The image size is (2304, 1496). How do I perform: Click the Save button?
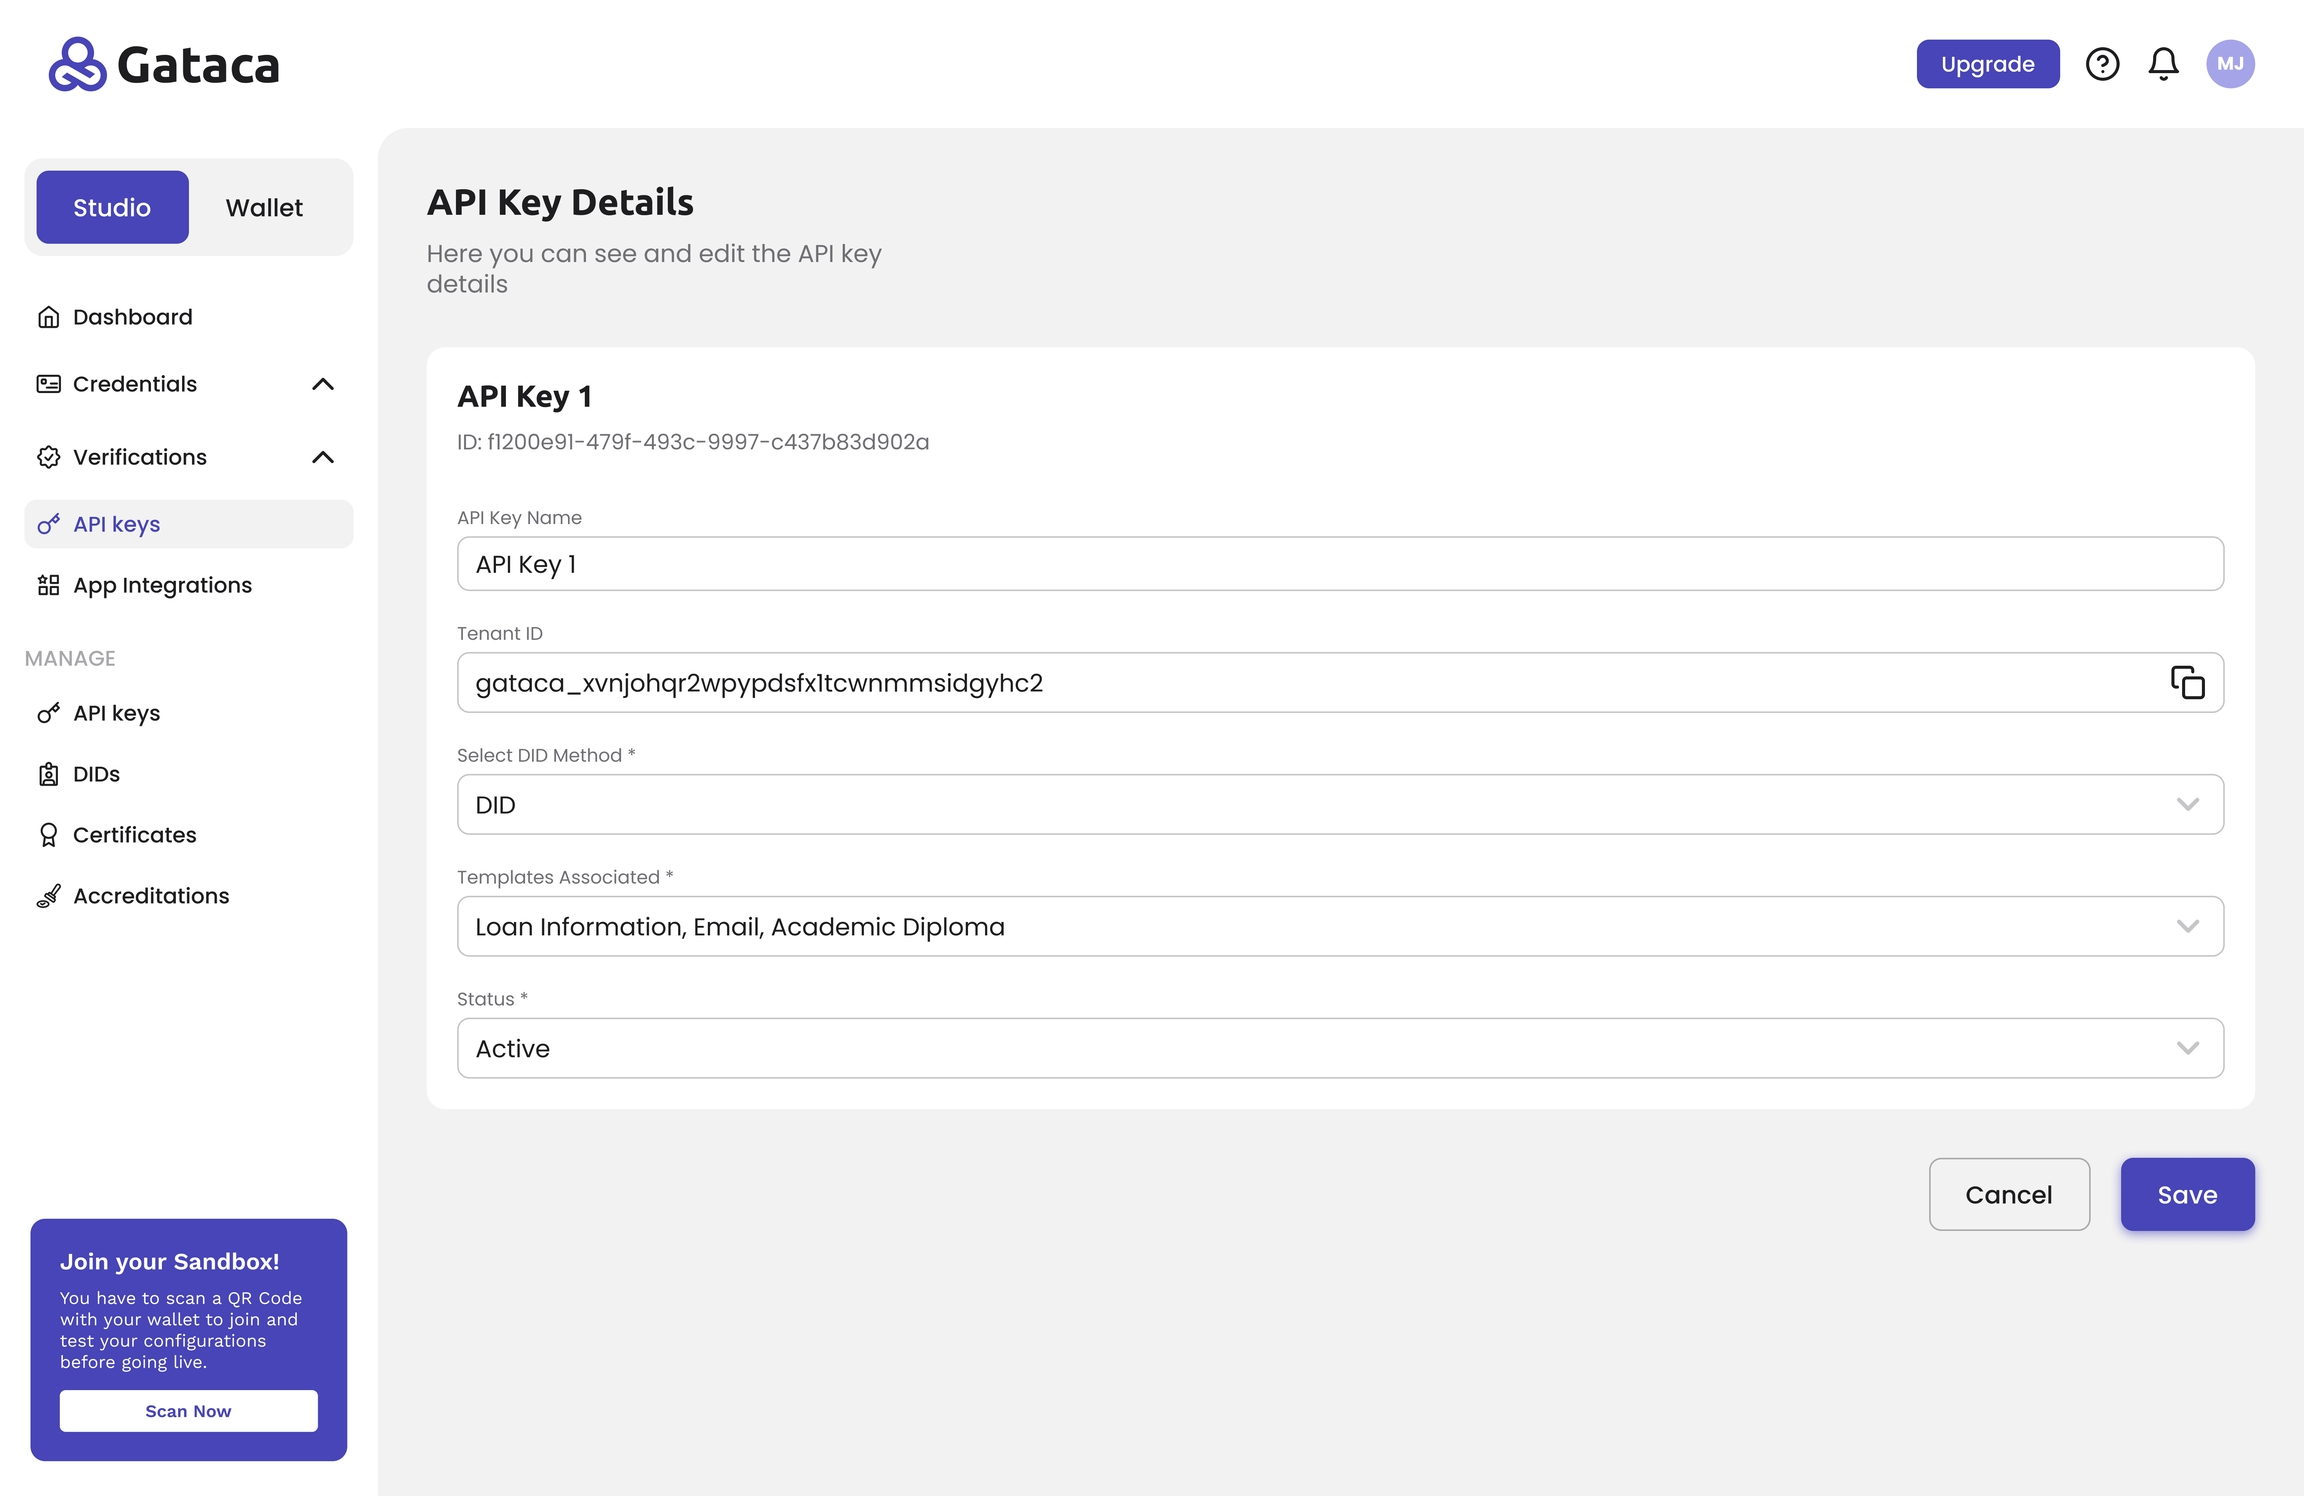pyautogui.click(x=2187, y=1194)
